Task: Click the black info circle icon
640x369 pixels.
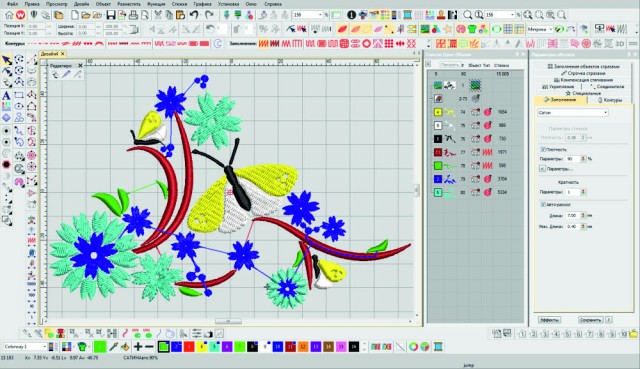Action: (351, 15)
